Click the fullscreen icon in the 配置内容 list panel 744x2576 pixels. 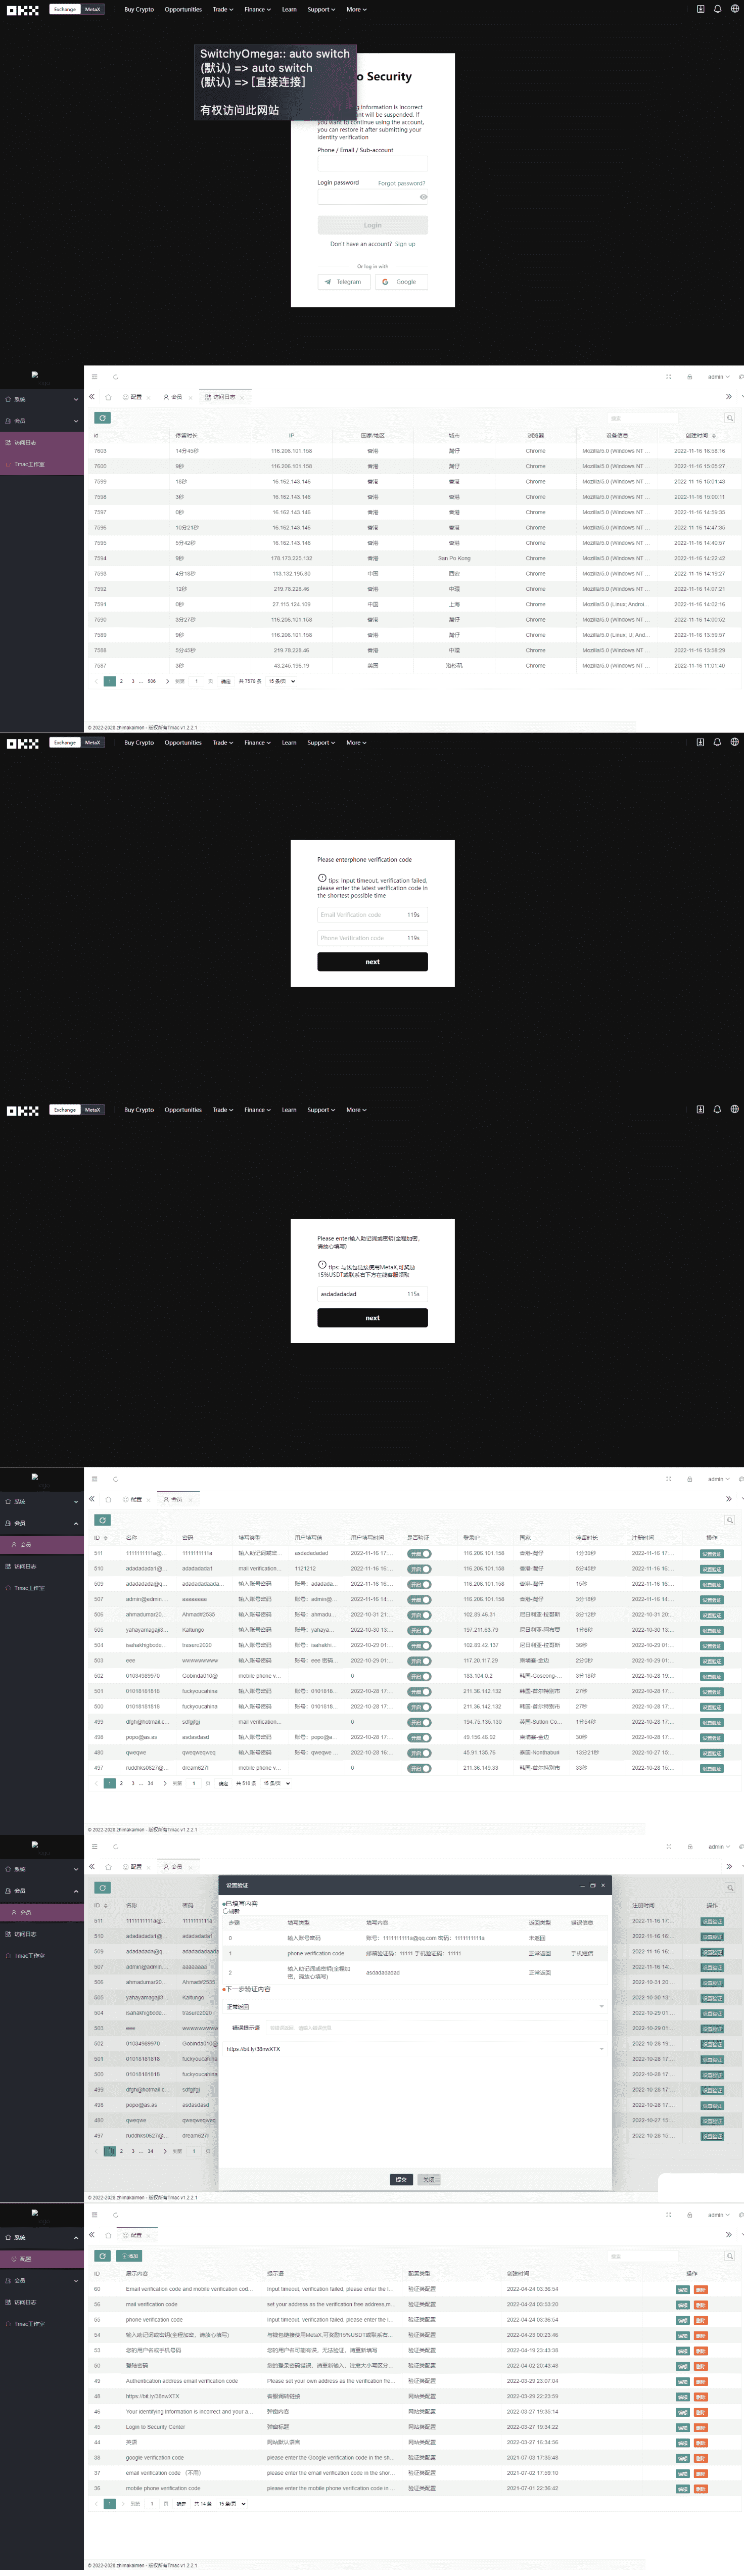point(668,2215)
